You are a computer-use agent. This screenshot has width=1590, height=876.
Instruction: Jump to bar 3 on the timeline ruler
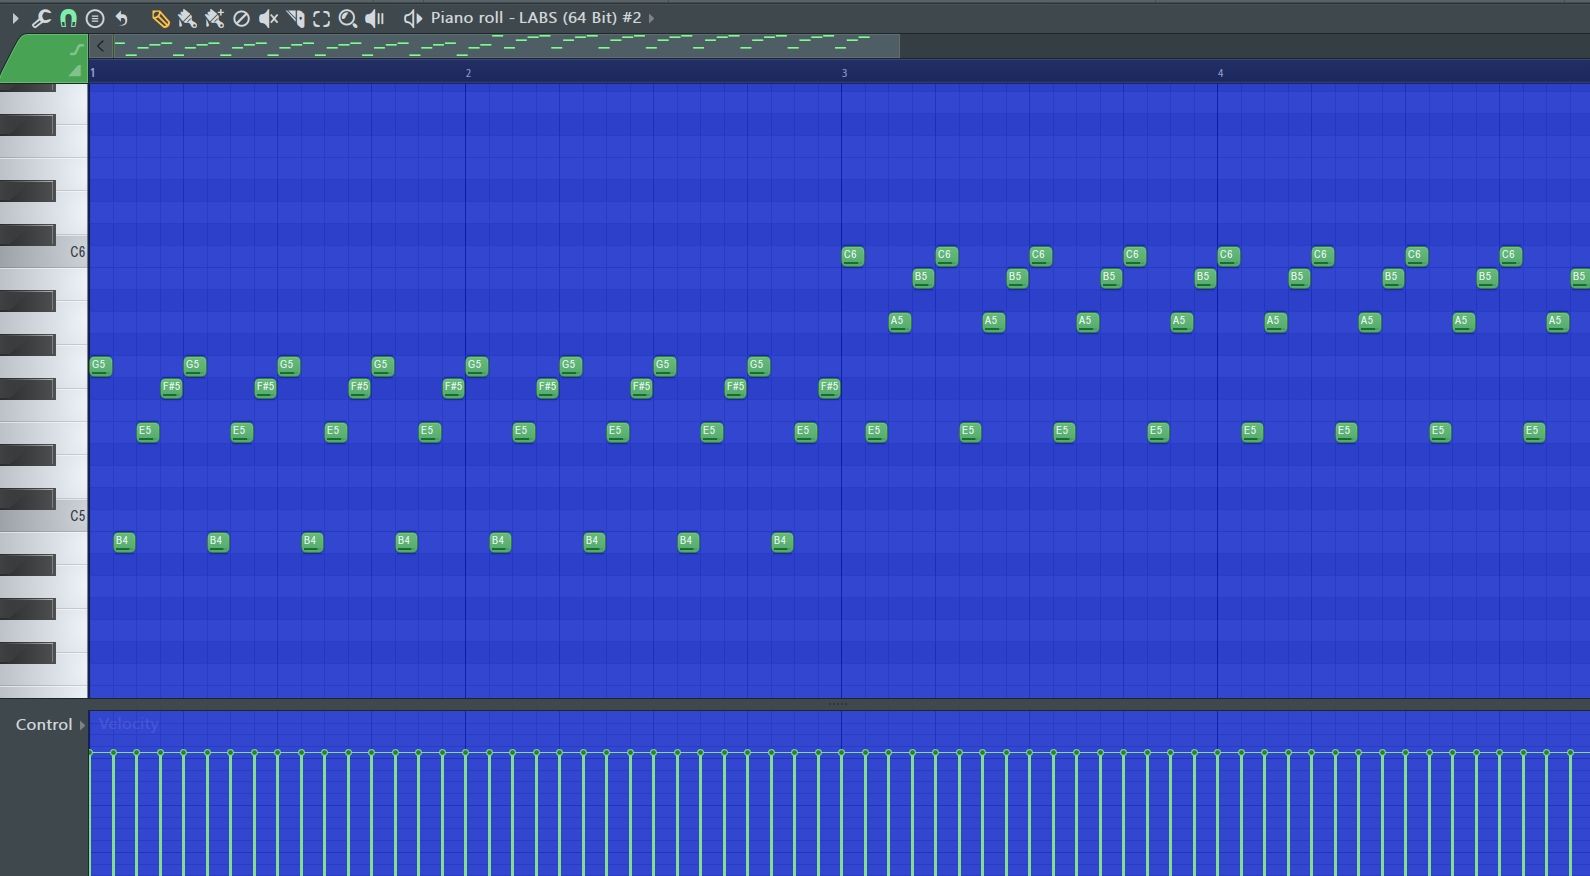point(844,73)
